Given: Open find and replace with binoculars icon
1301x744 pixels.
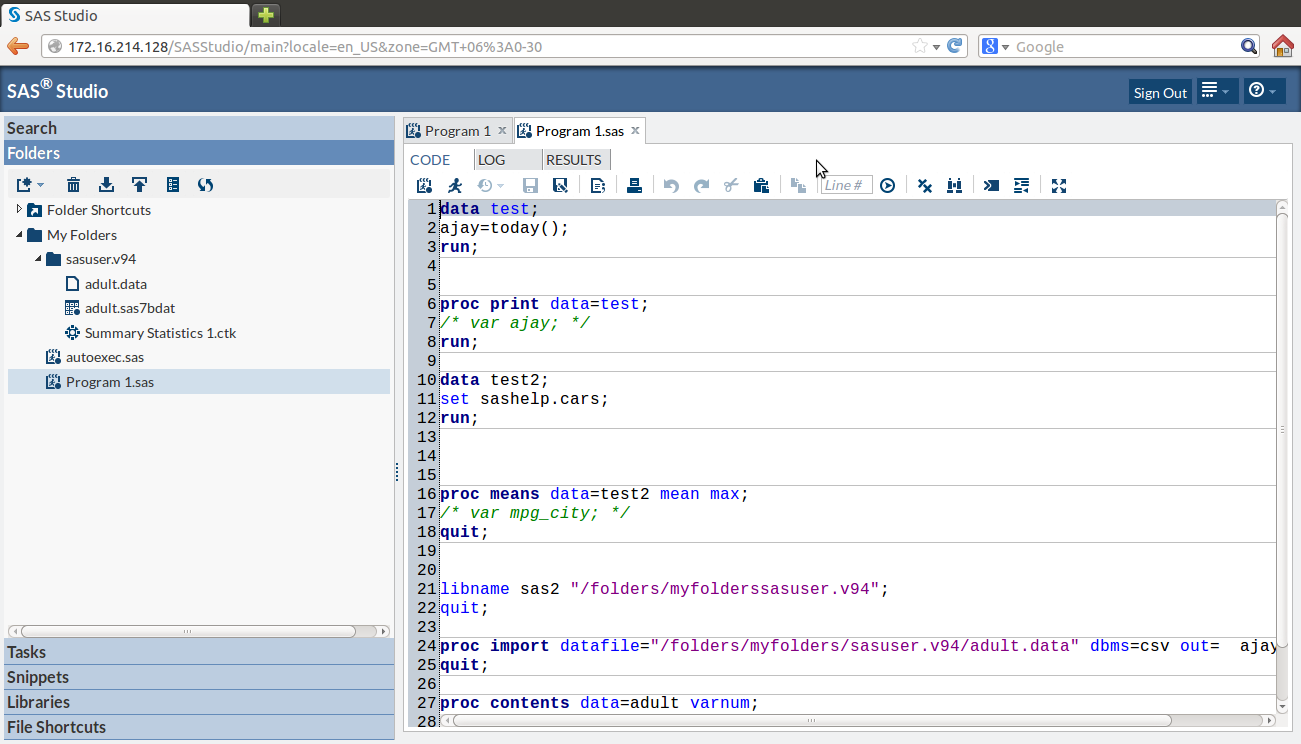Looking at the screenshot, I should [x=954, y=185].
